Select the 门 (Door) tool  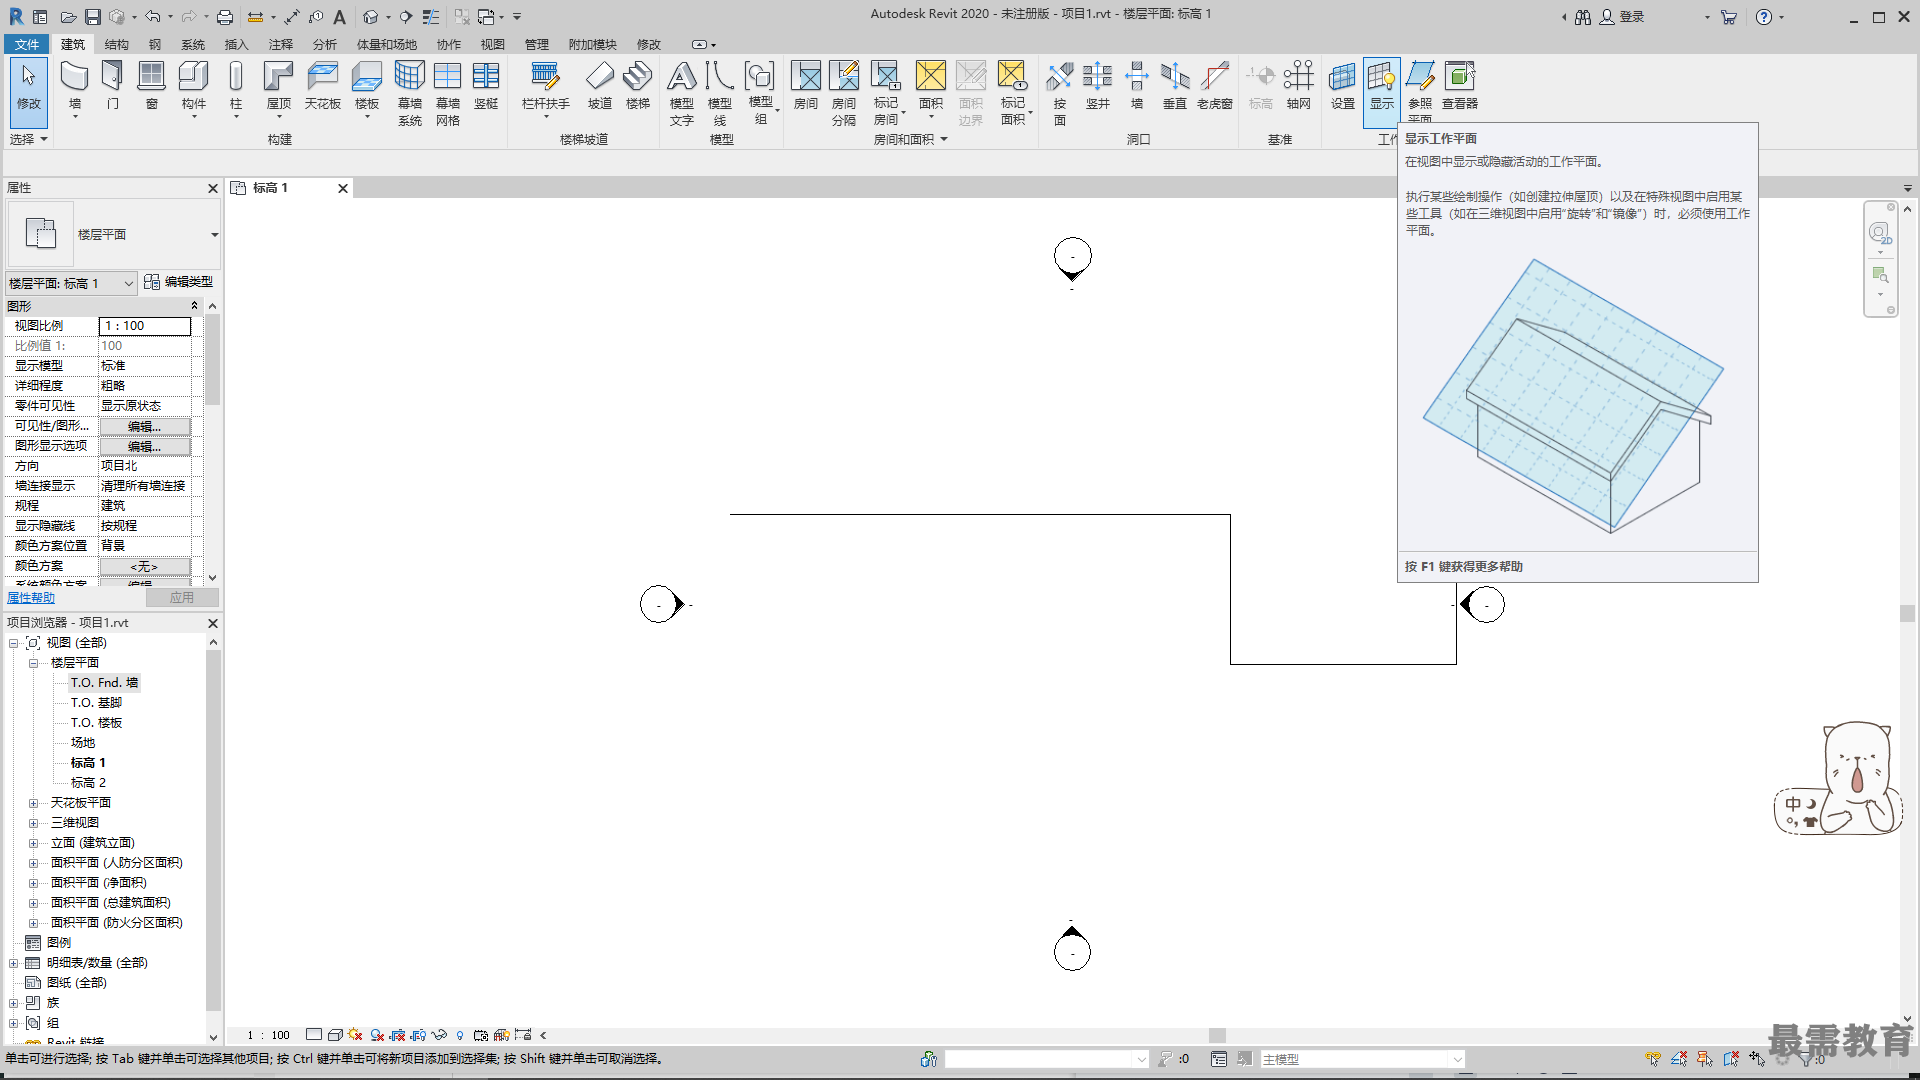coord(113,85)
